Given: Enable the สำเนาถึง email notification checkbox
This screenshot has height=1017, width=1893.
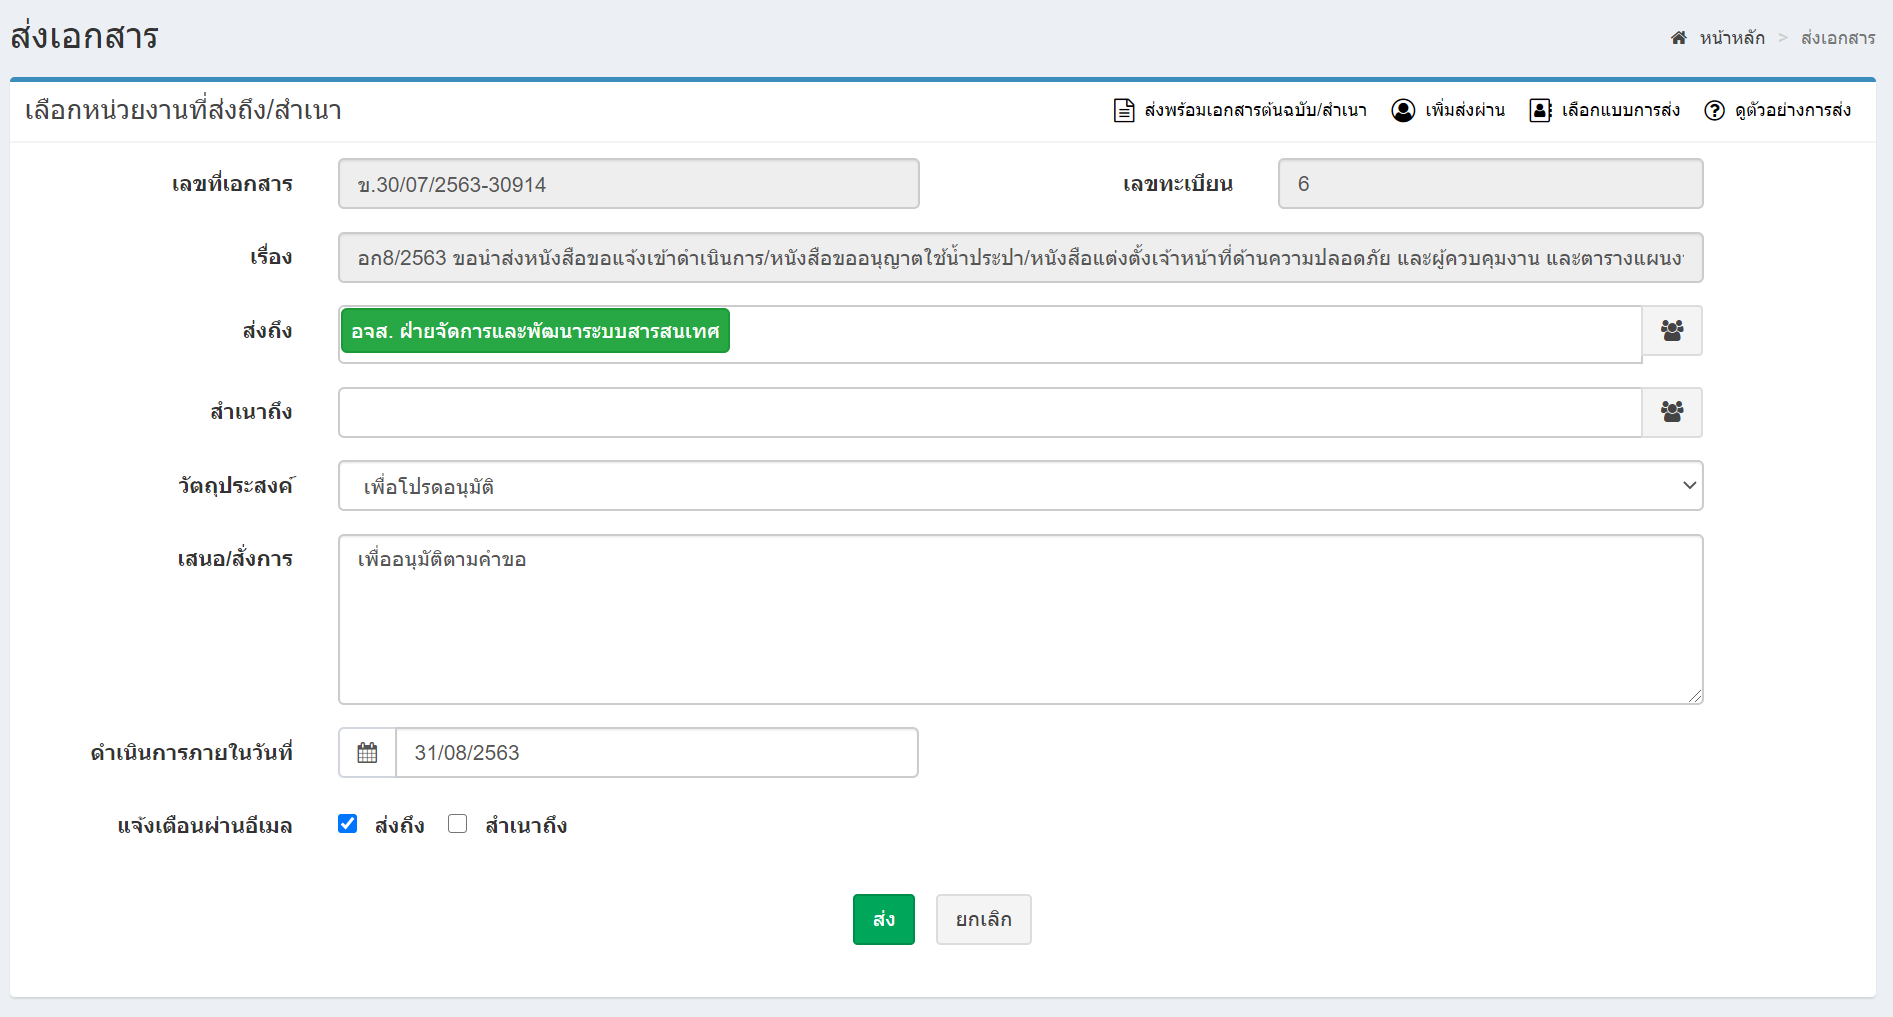Looking at the screenshot, I should [x=458, y=824].
